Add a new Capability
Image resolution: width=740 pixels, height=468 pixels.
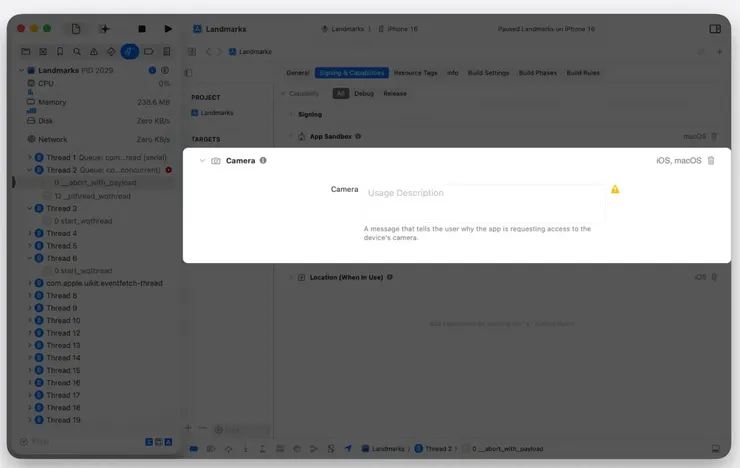(300, 93)
